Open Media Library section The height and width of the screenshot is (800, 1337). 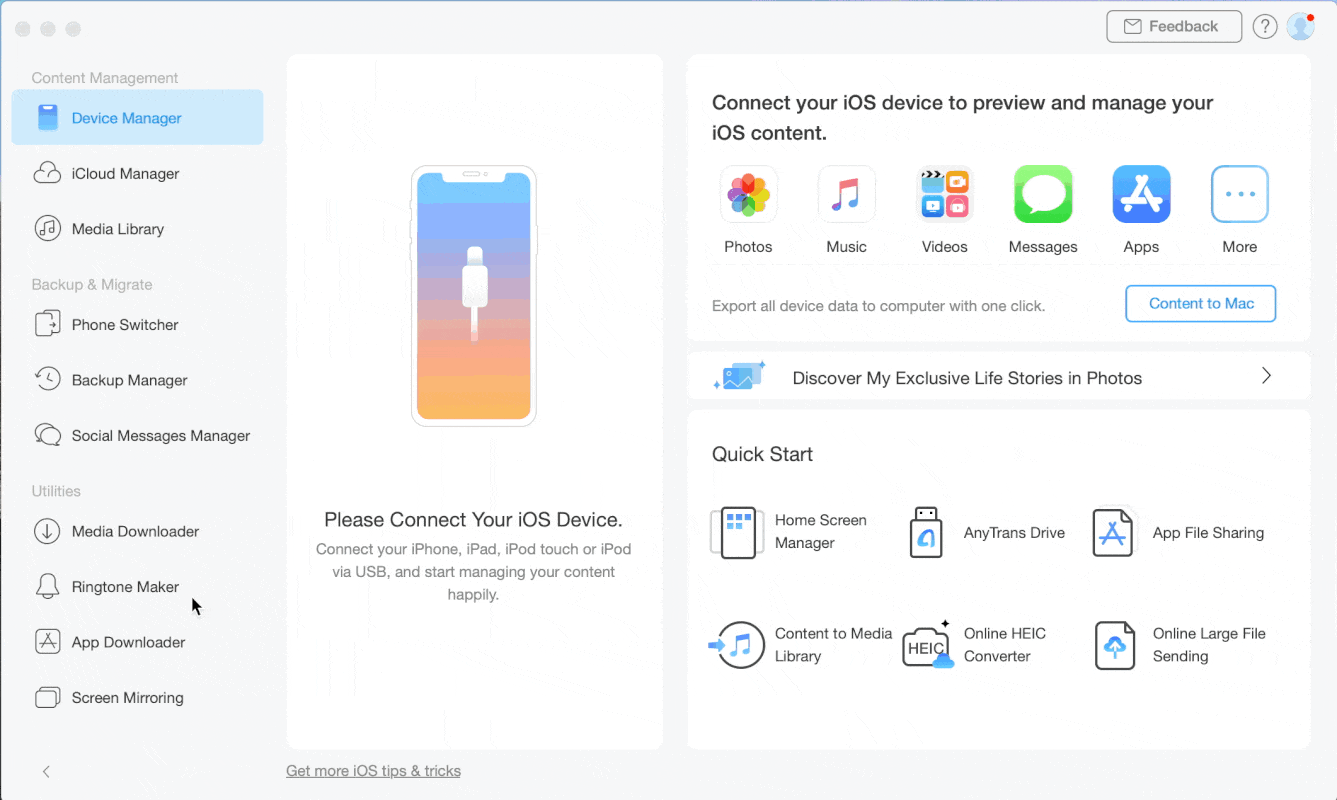tap(137, 229)
